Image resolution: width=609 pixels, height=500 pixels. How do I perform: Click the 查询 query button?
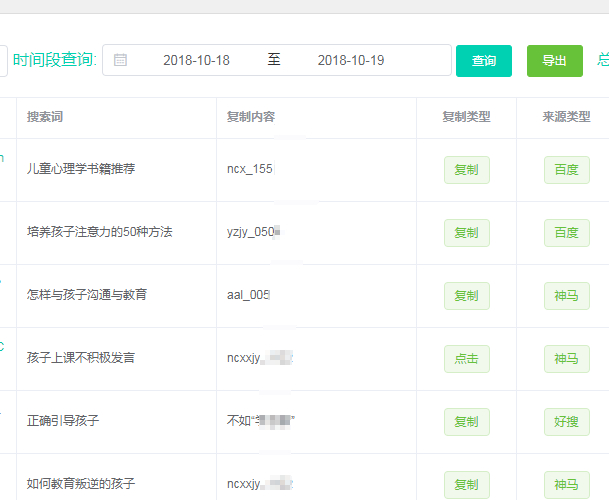(x=484, y=61)
